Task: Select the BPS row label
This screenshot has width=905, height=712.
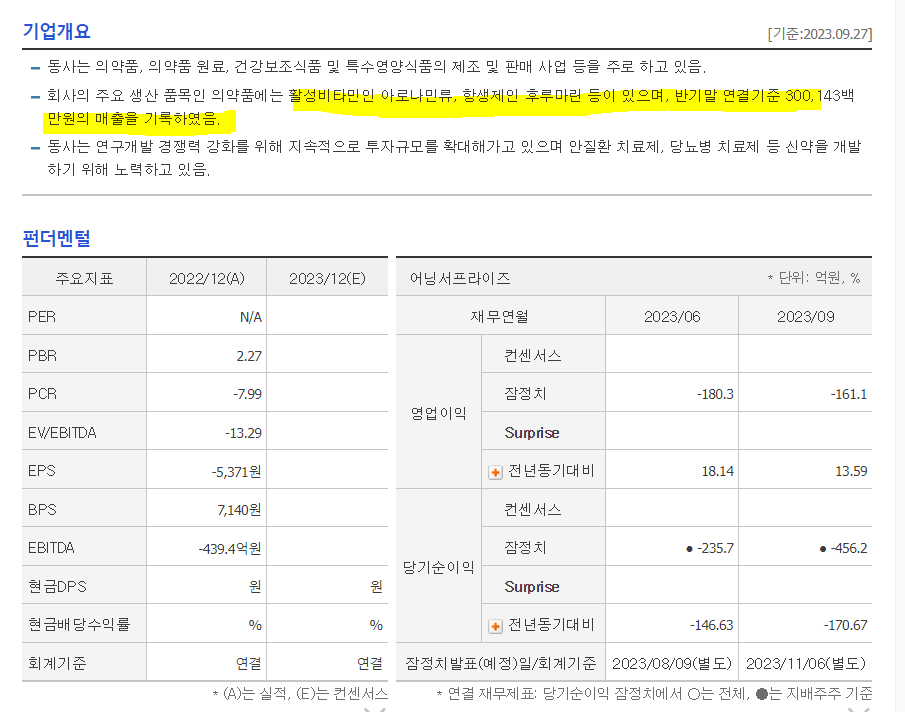Action: [x=42, y=509]
